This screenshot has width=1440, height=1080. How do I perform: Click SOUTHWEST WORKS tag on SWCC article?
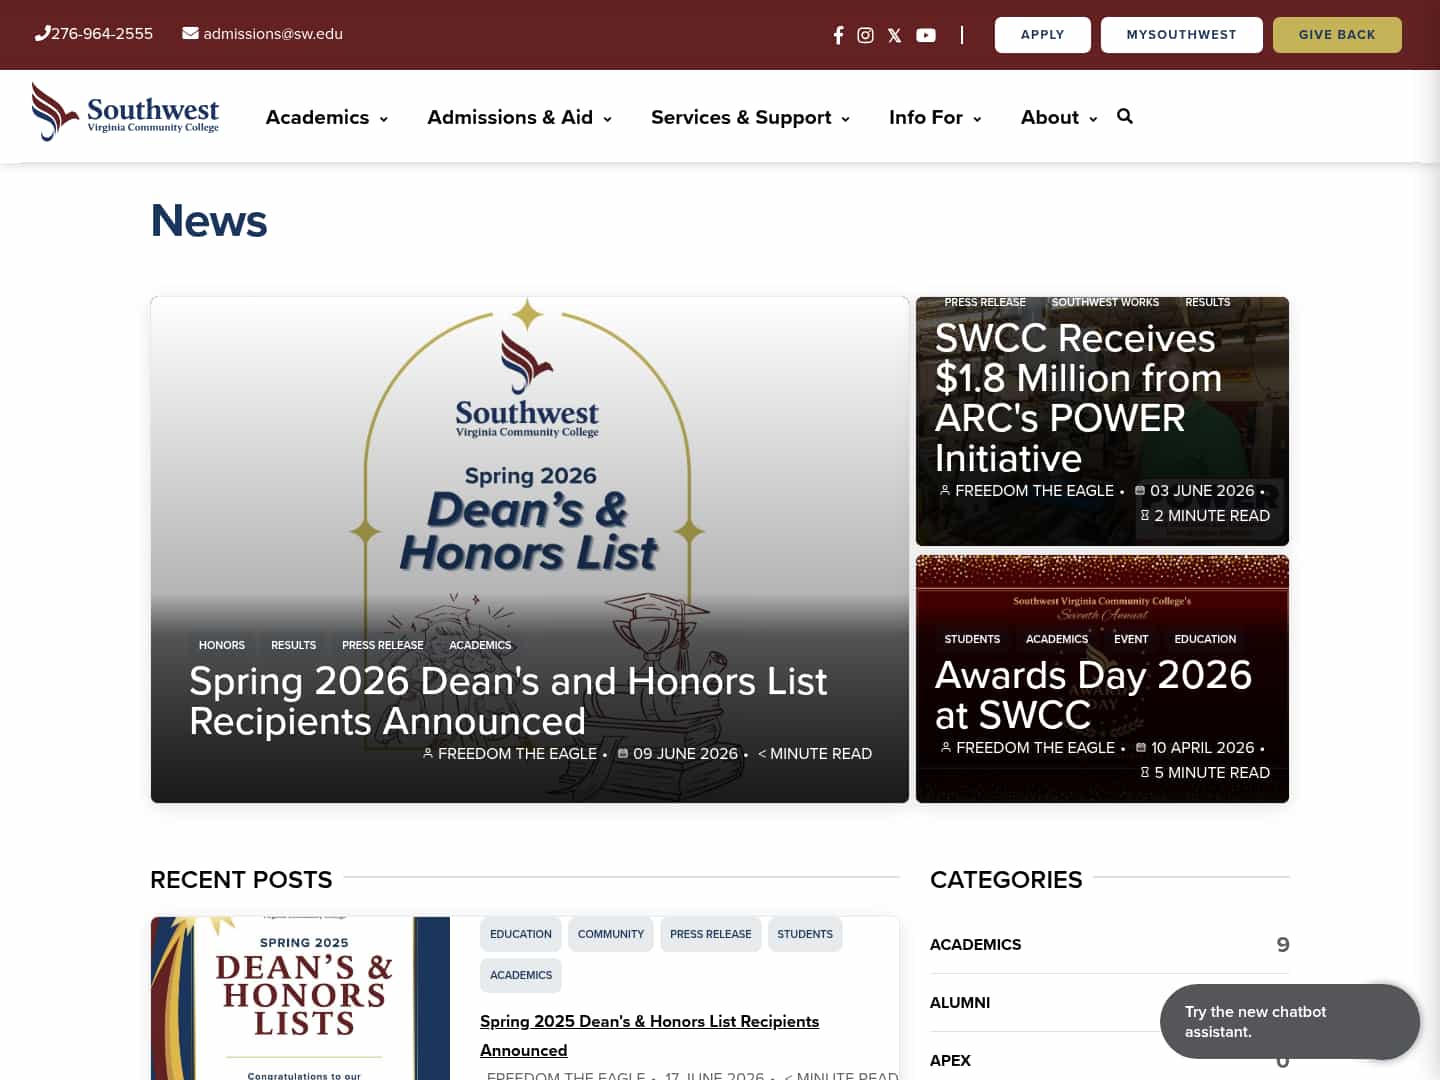click(1105, 302)
